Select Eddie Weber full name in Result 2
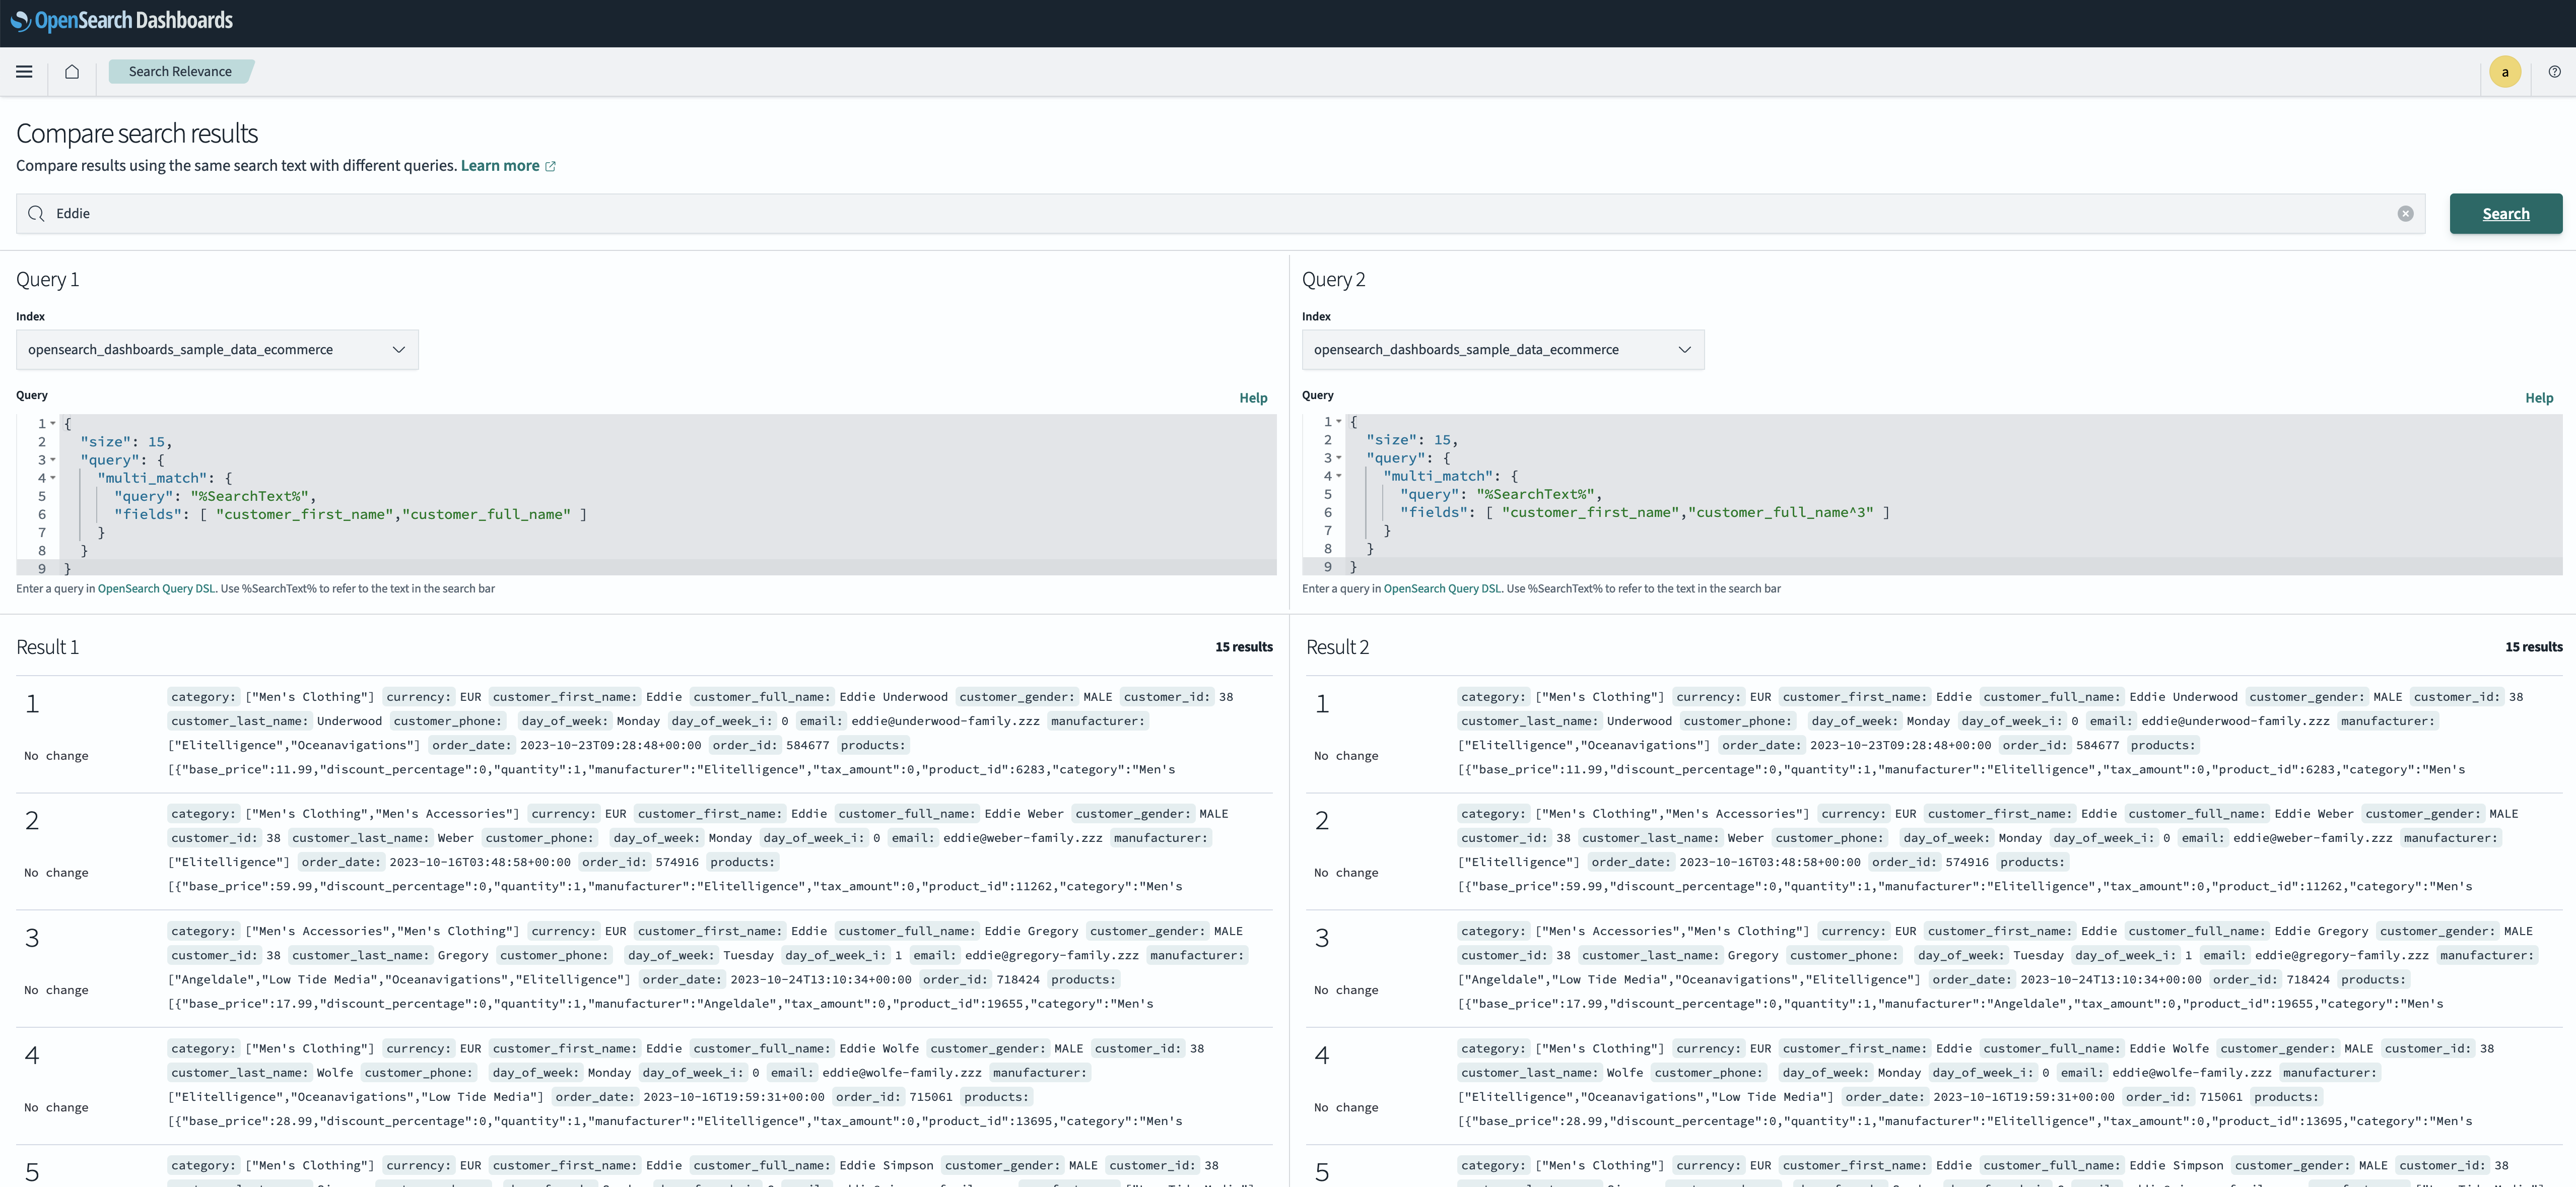 (2314, 814)
